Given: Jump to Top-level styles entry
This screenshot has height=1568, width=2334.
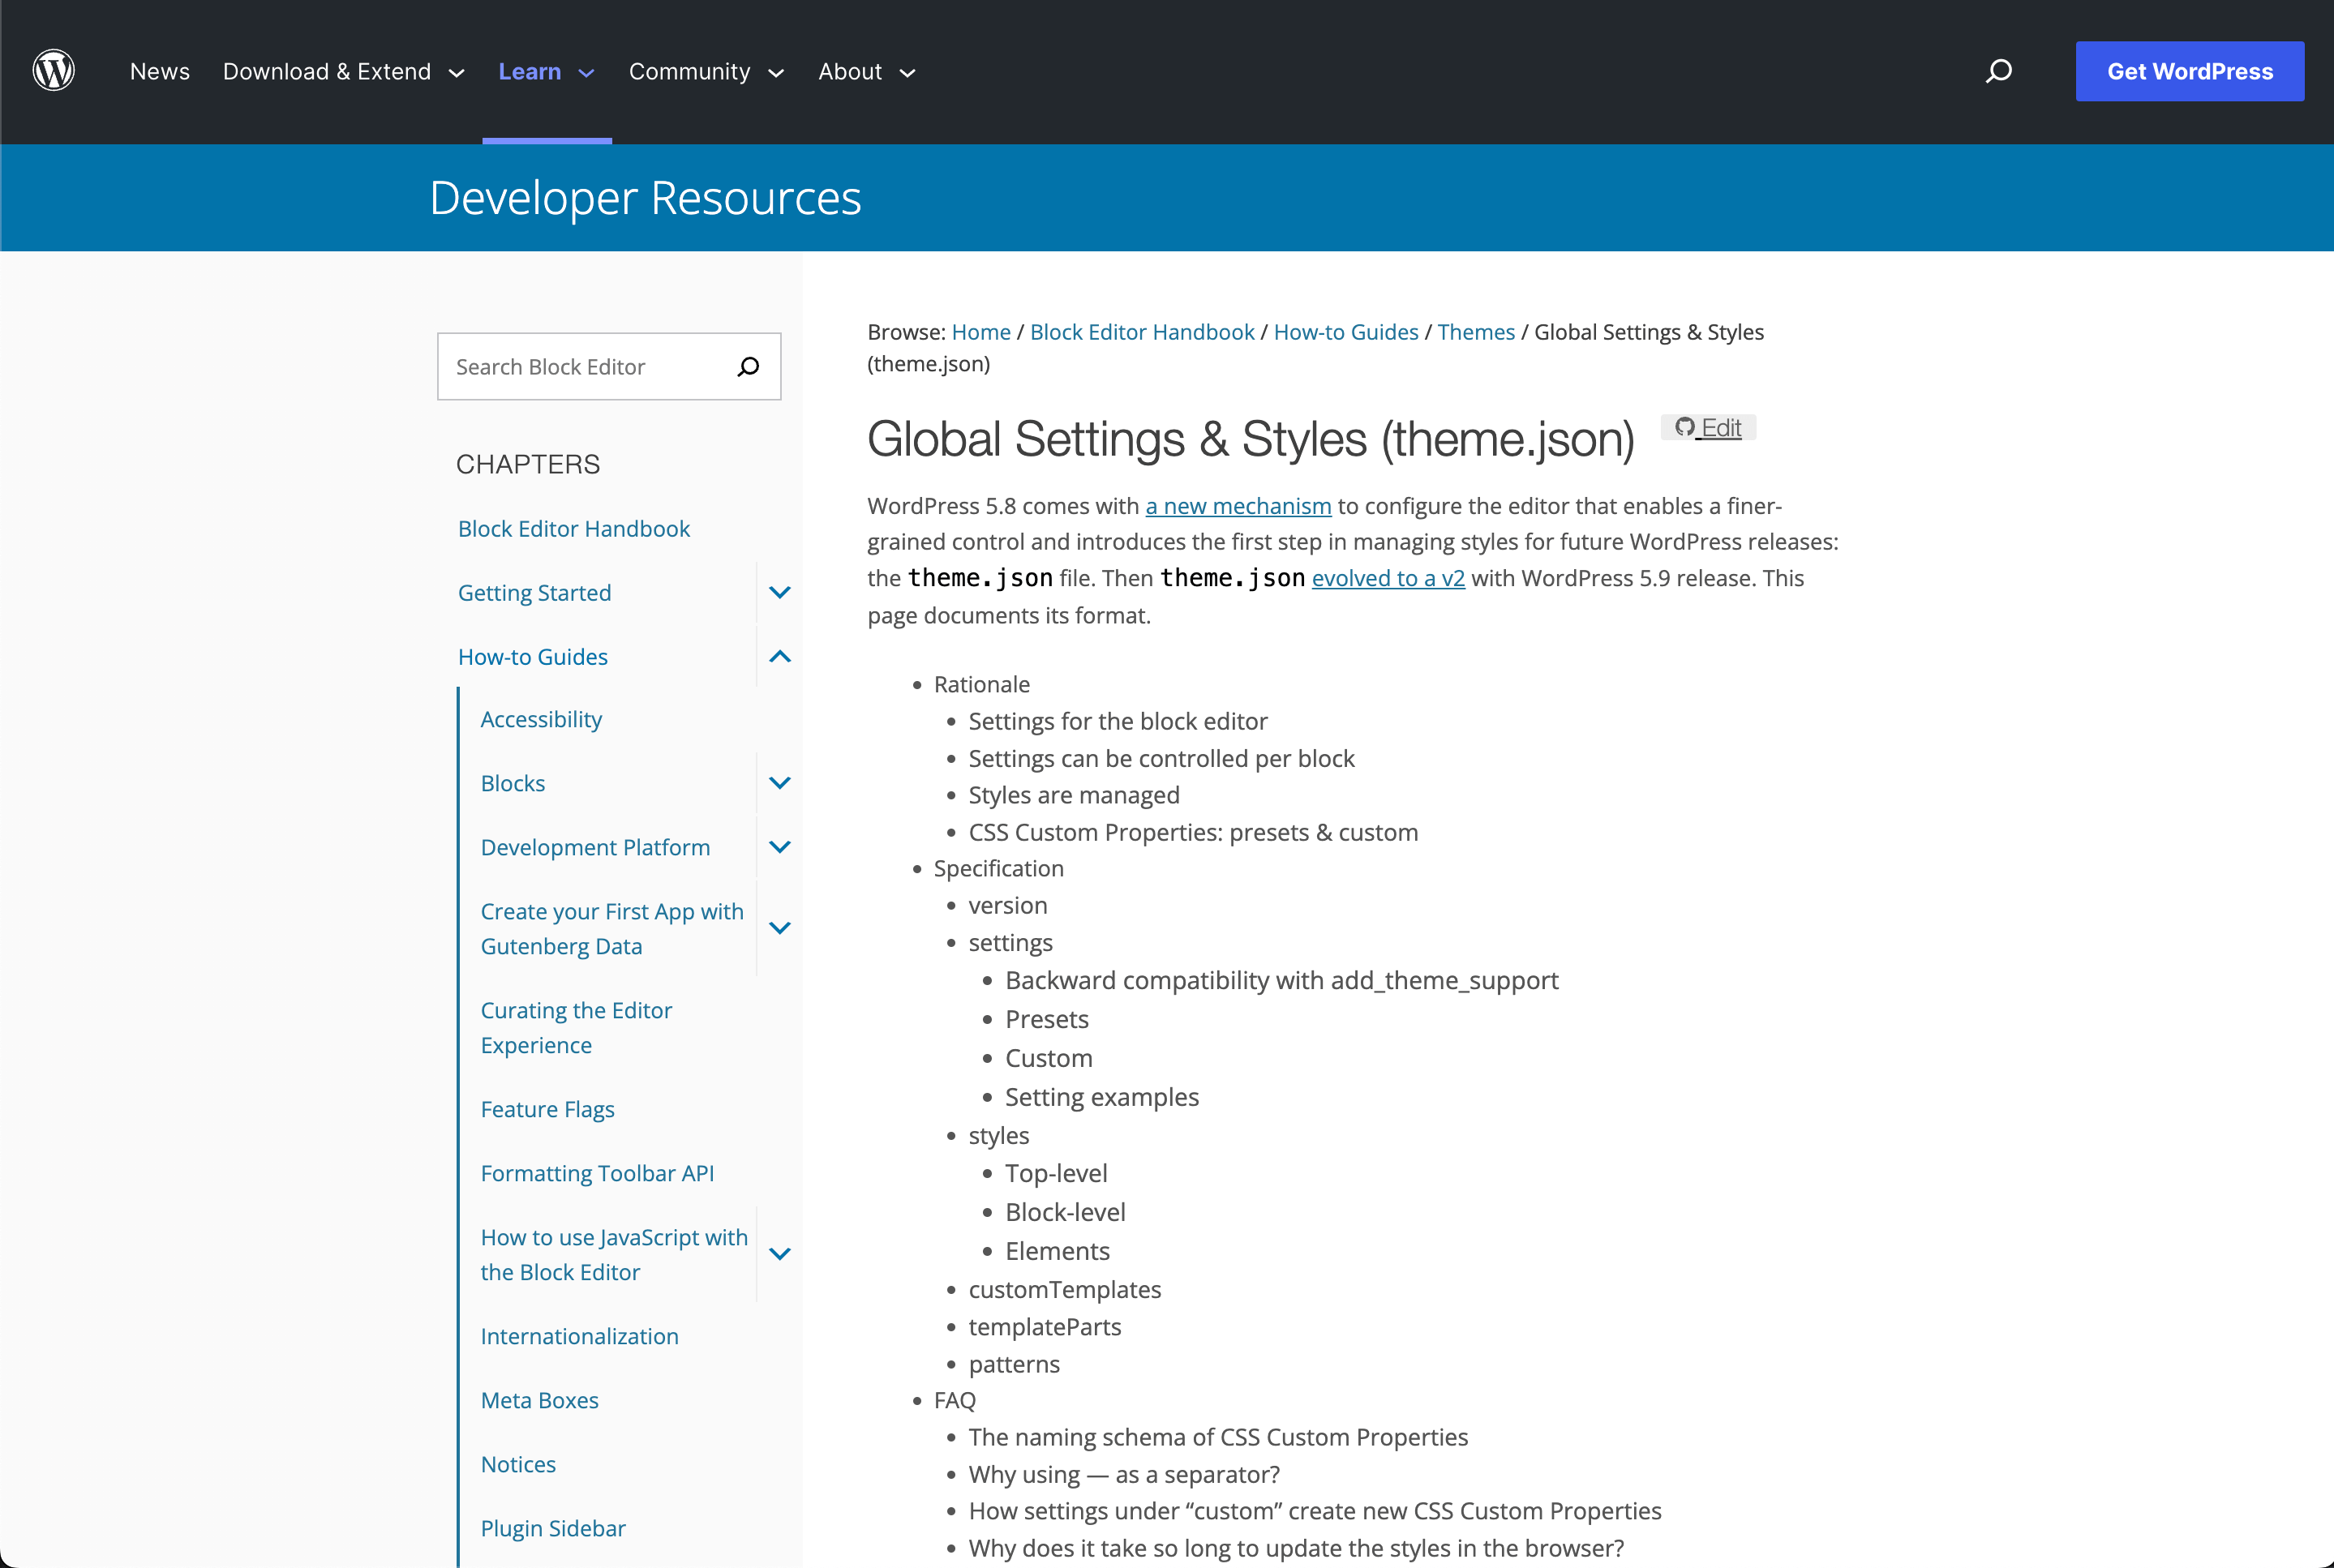Looking at the screenshot, I should coord(1056,1173).
